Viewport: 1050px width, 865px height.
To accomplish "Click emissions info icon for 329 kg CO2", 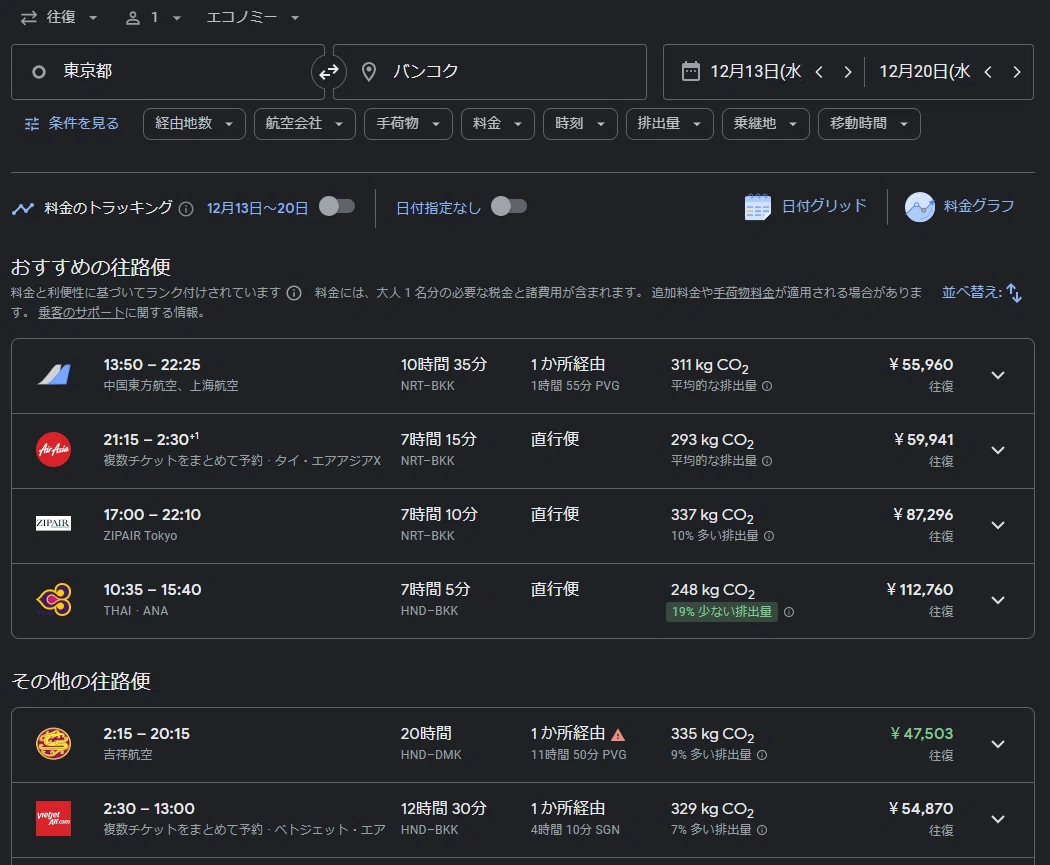I will [x=762, y=830].
